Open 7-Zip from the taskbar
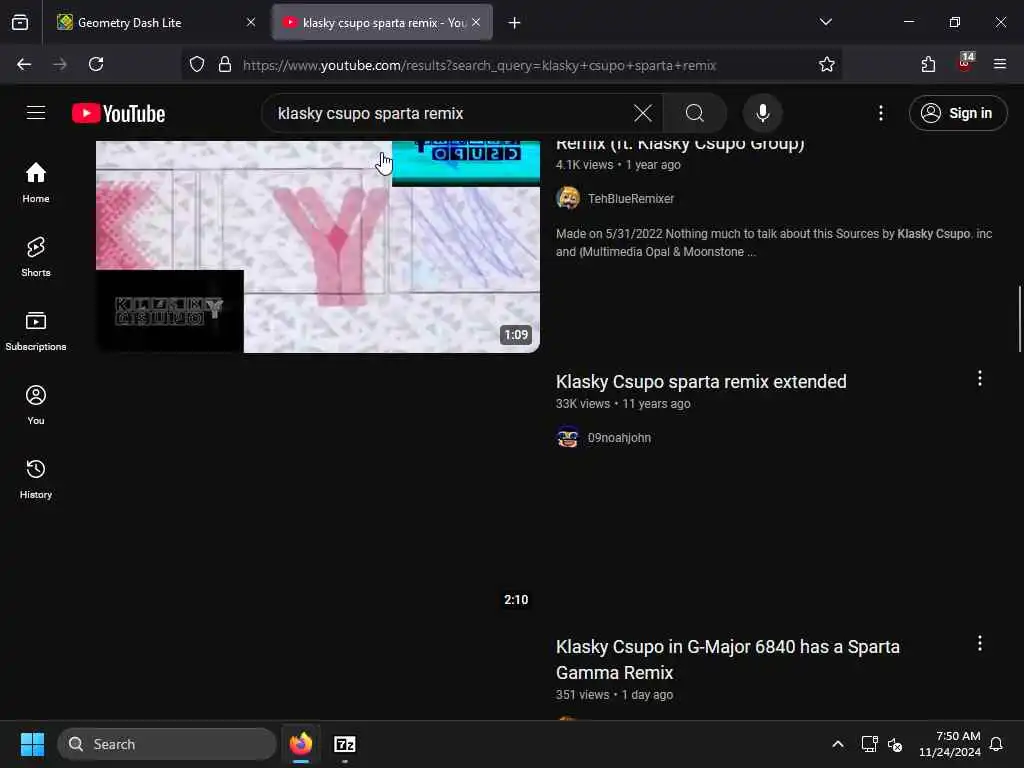 pos(344,744)
